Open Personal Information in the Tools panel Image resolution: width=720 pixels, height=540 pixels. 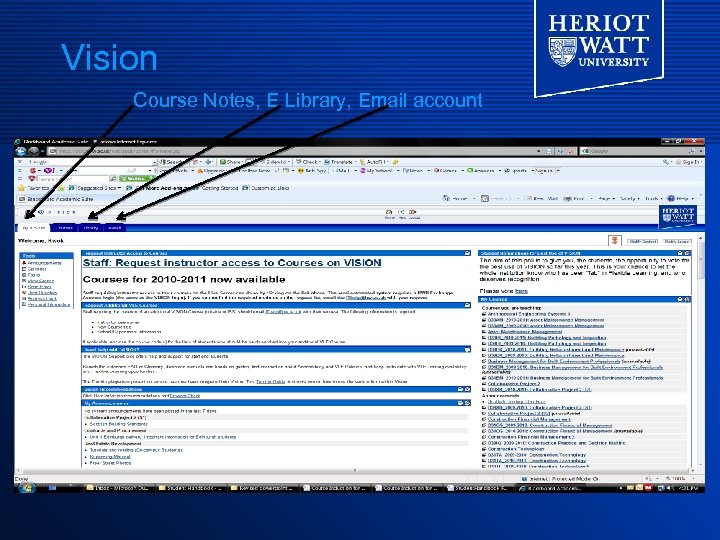pyautogui.click(x=49, y=305)
